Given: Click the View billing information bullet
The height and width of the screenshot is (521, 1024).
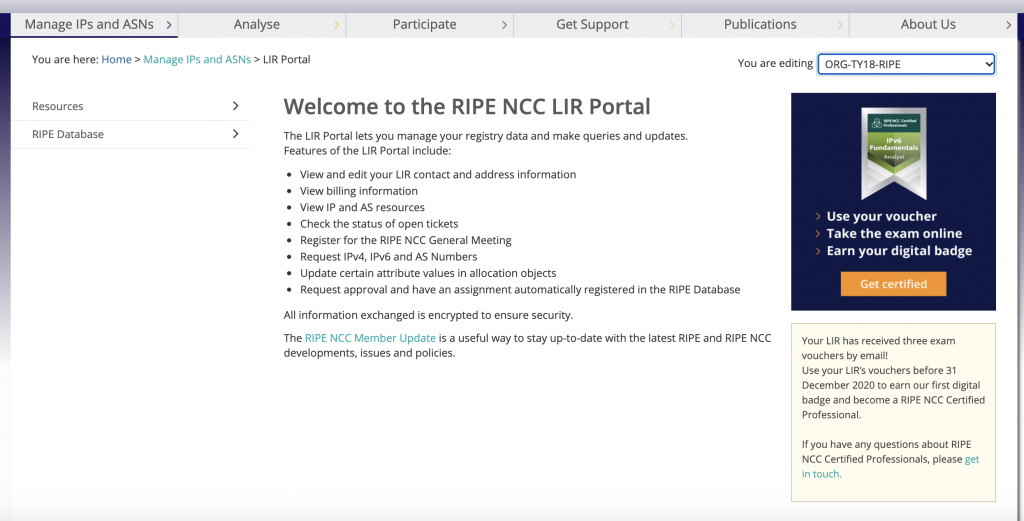Looking at the screenshot, I should [359, 191].
